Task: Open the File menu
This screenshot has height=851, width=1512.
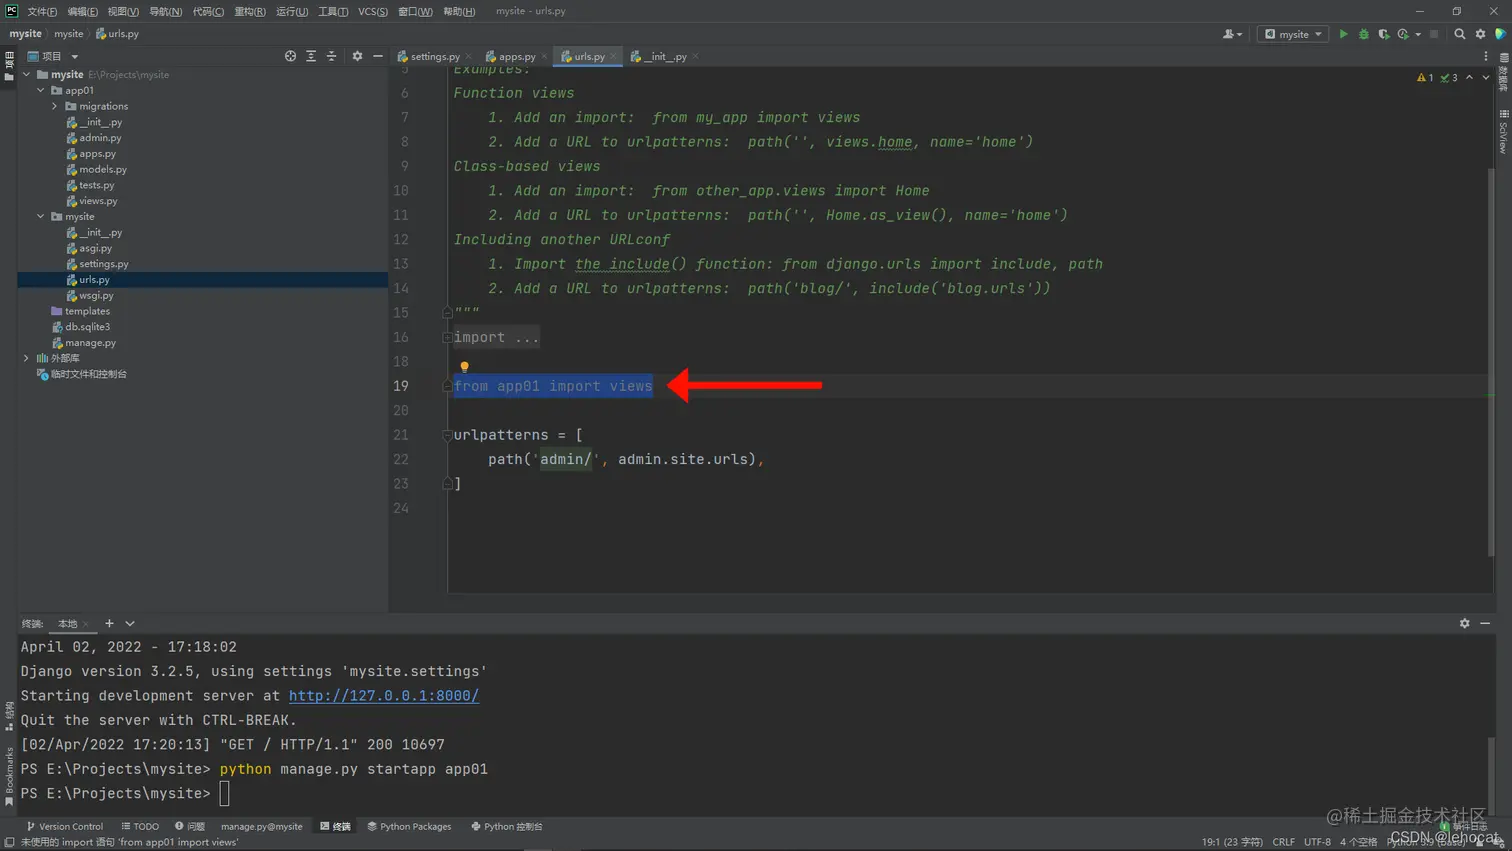Action: tap(42, 11)
